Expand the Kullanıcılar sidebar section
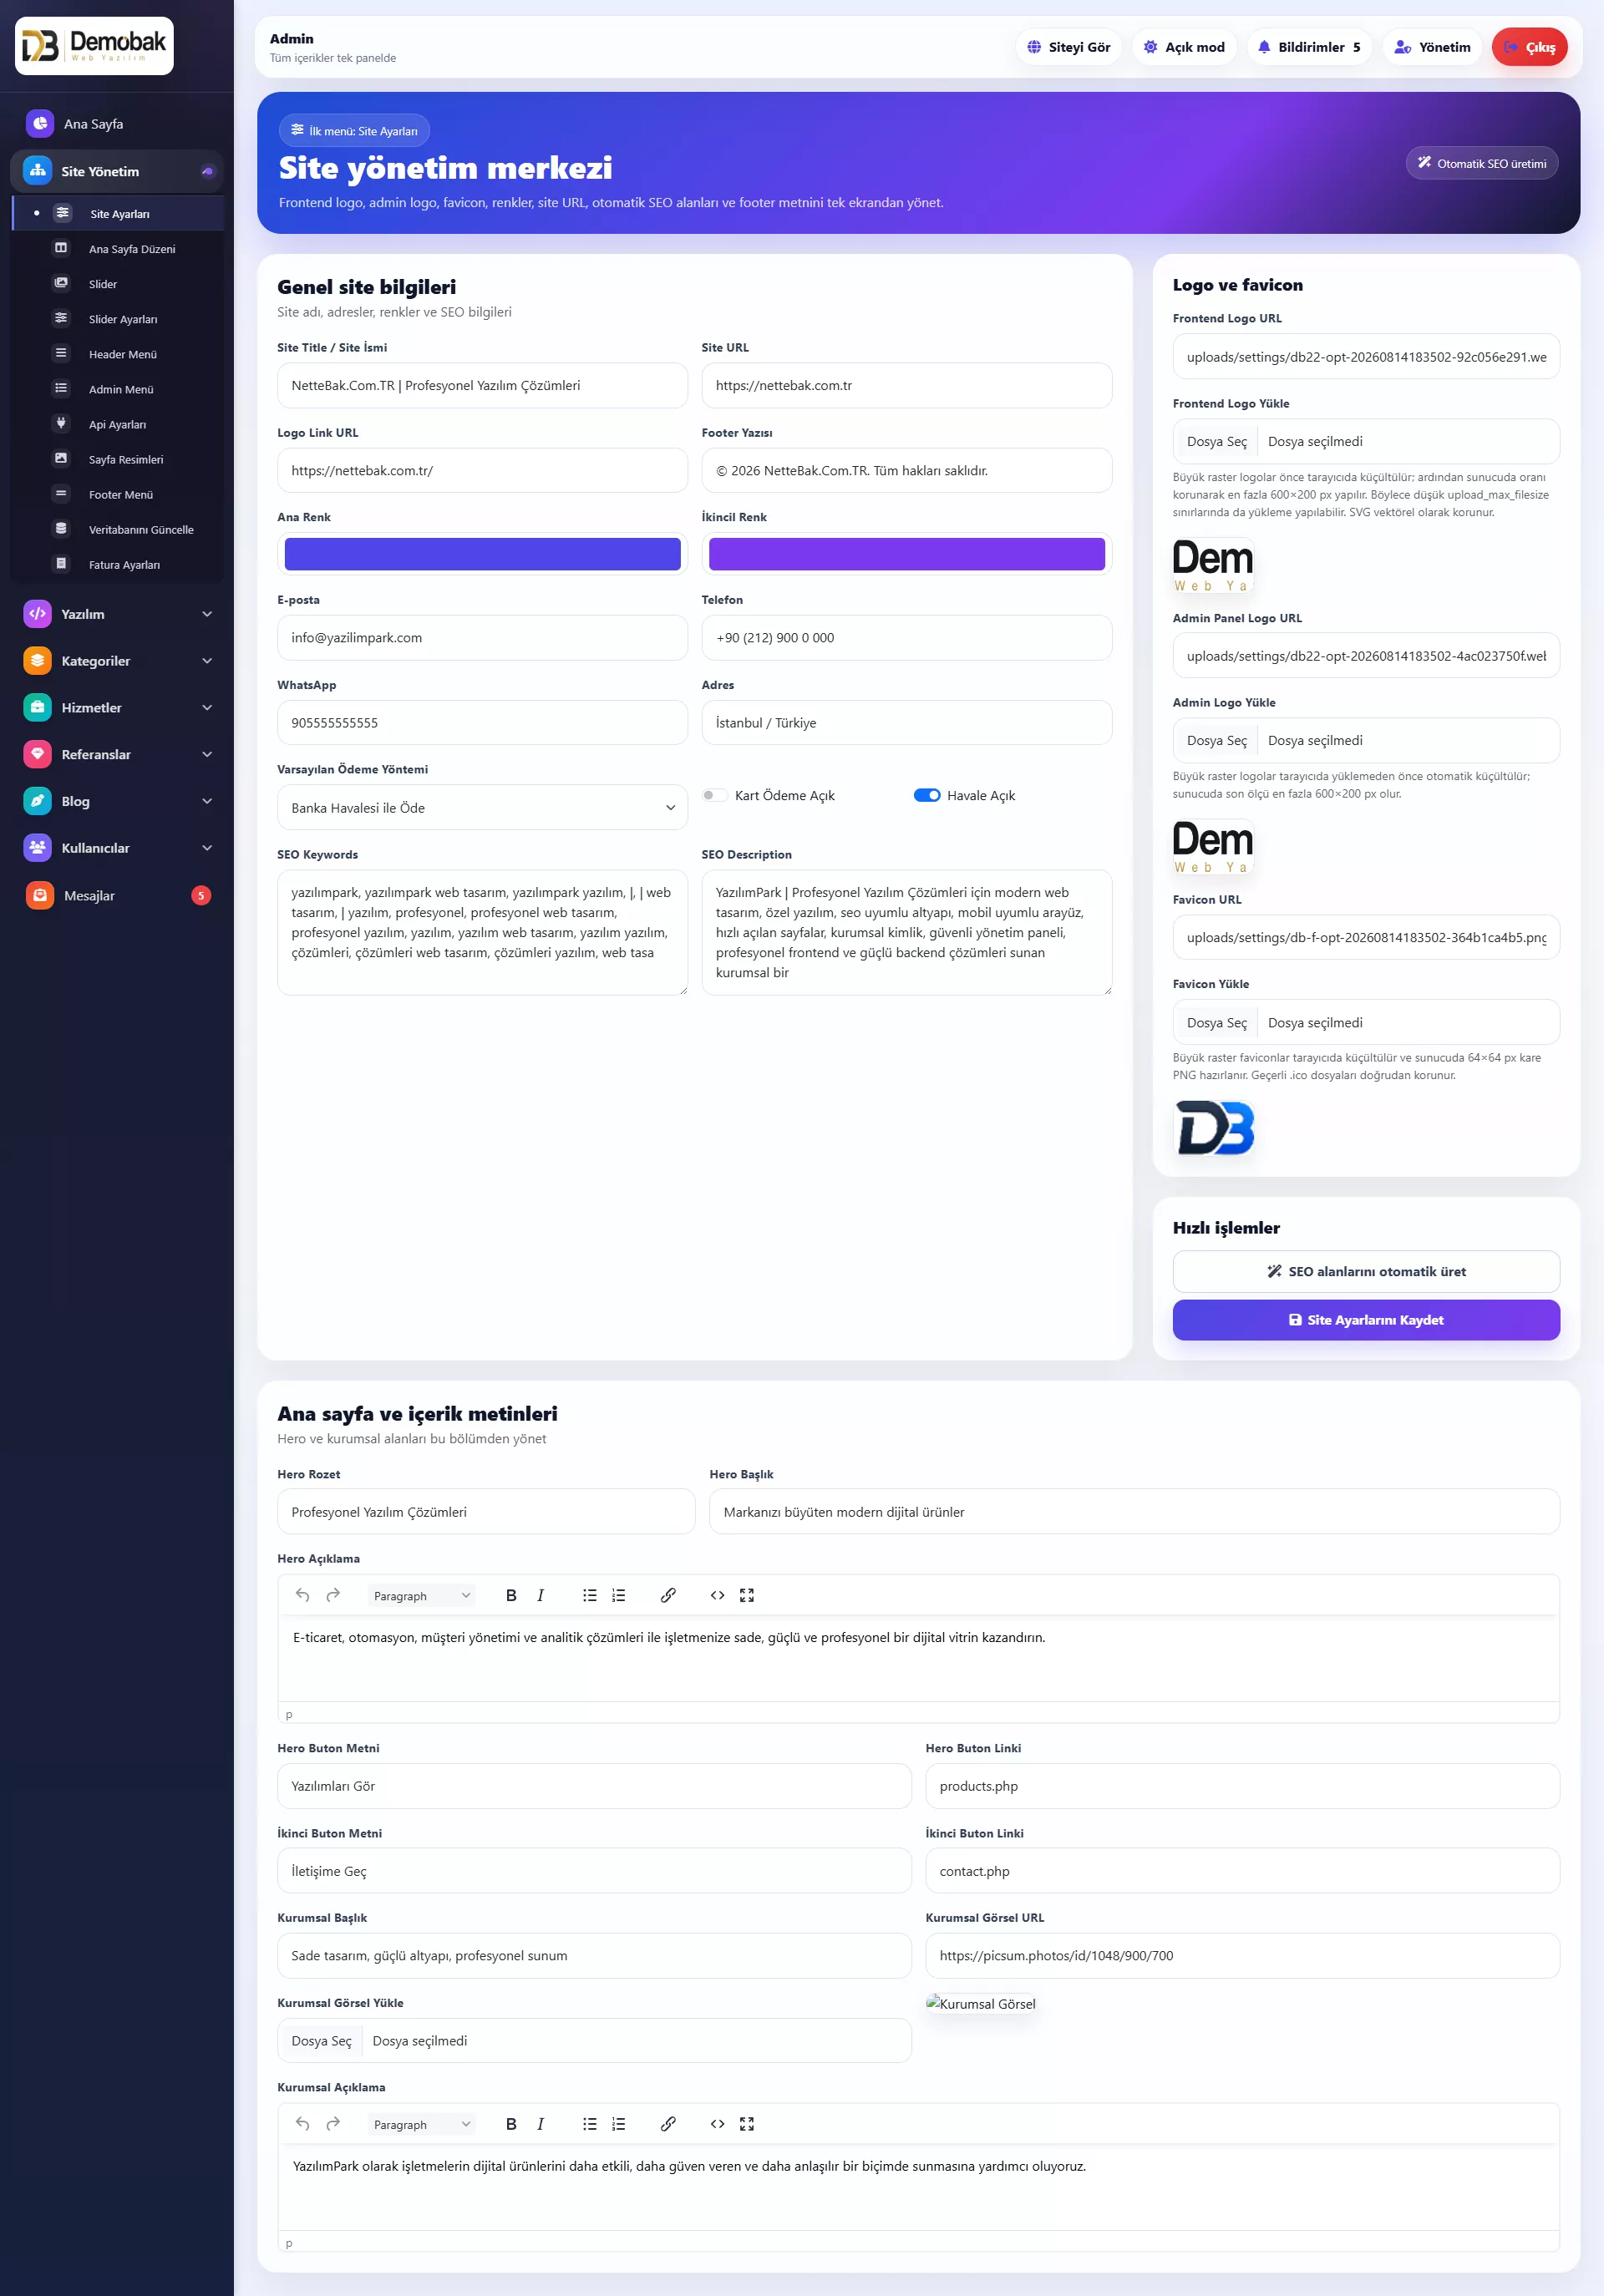Image resolution: width=1604 pixels, height=2296 pixels. pos(116,848)
